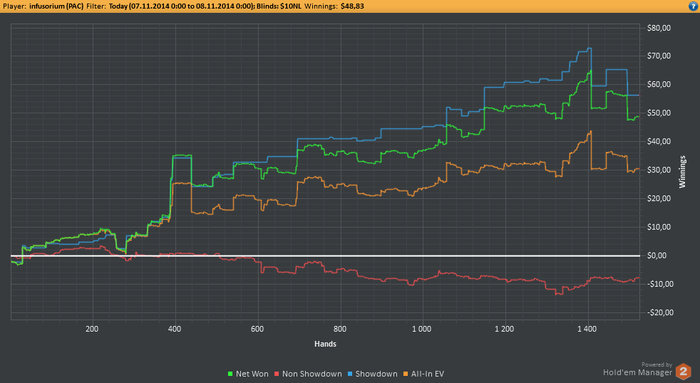
Task: Click the 1 400 hands axis tick label
Action: [587, 329]
